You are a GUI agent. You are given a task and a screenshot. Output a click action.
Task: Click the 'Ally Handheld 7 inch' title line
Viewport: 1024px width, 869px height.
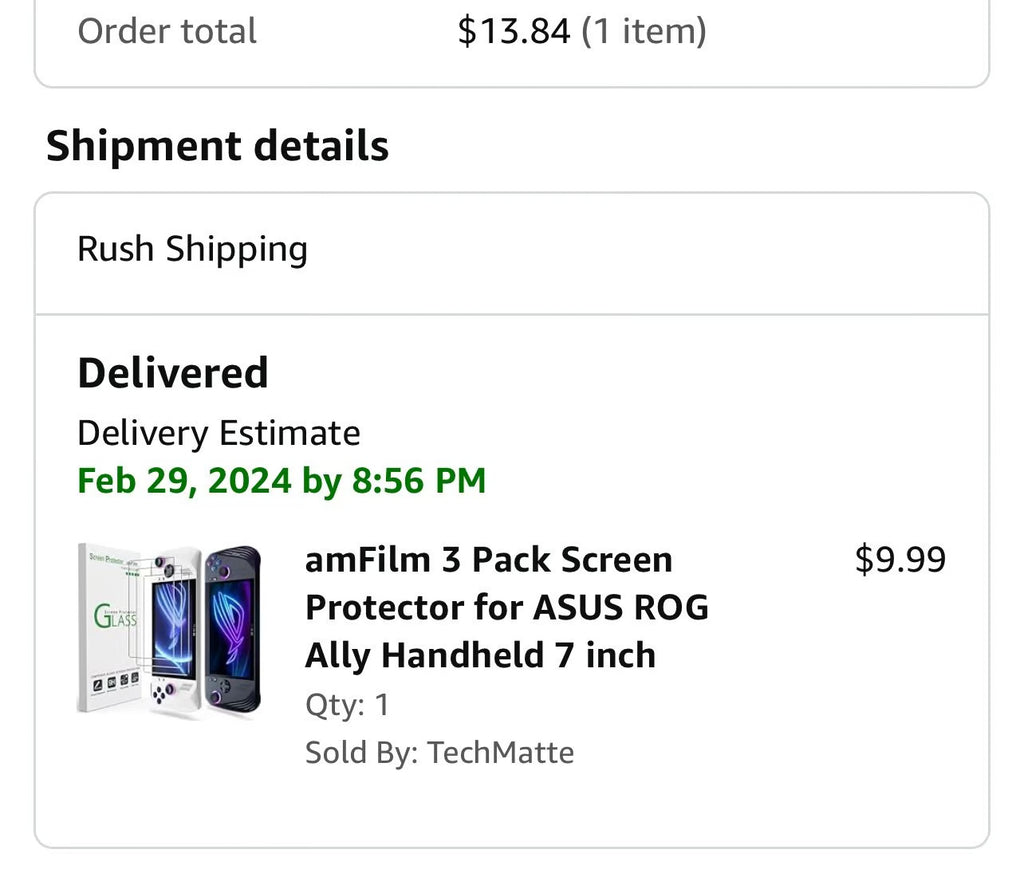pyautogui.click(x=480, y=655)
